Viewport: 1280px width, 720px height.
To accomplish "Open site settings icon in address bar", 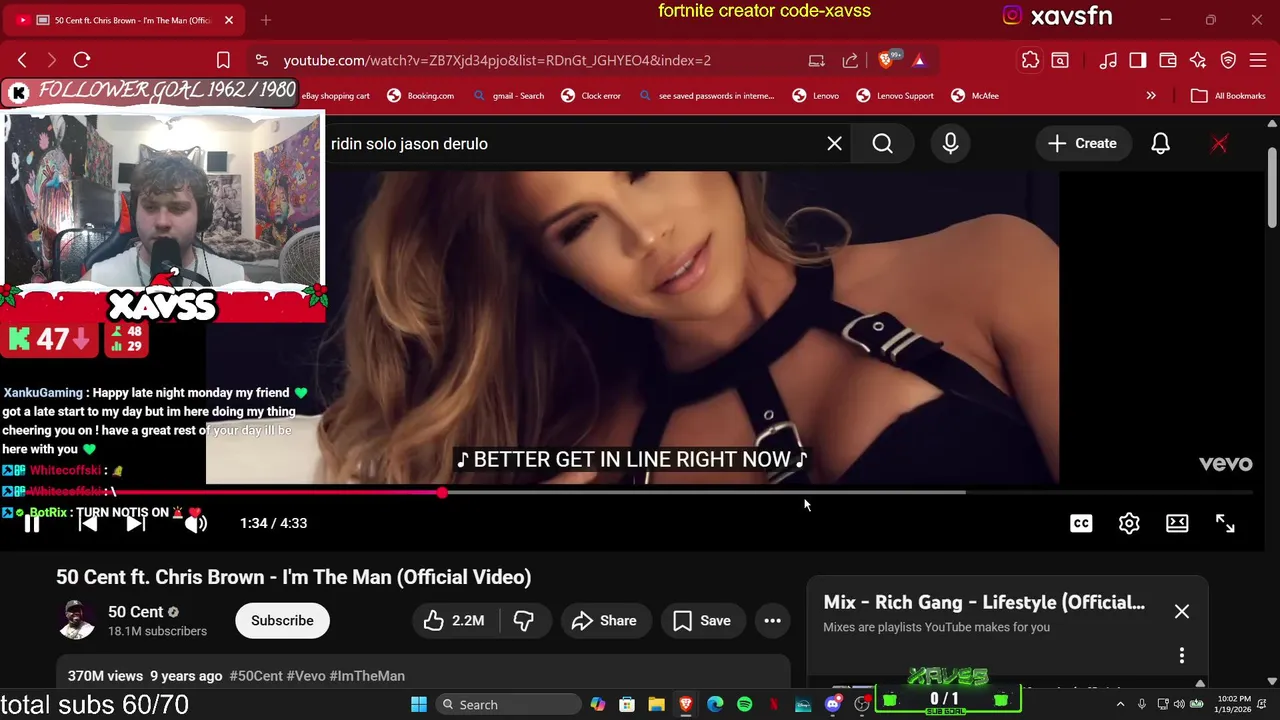I will 261,60.
